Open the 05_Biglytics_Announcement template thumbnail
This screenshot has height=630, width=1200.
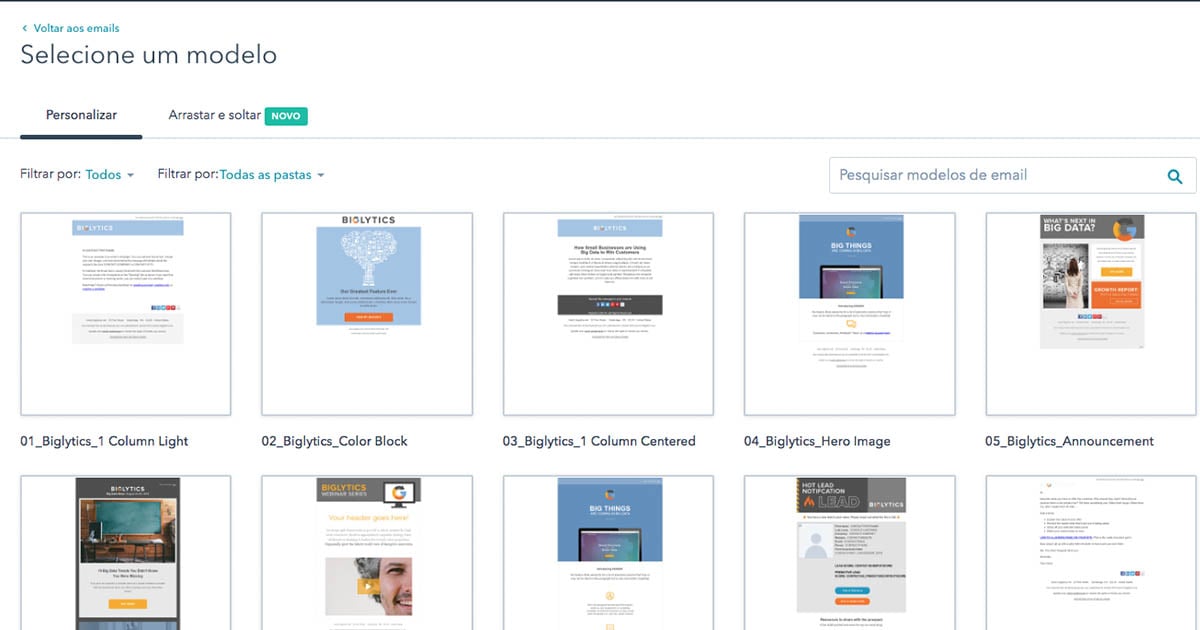(1091, 314)
